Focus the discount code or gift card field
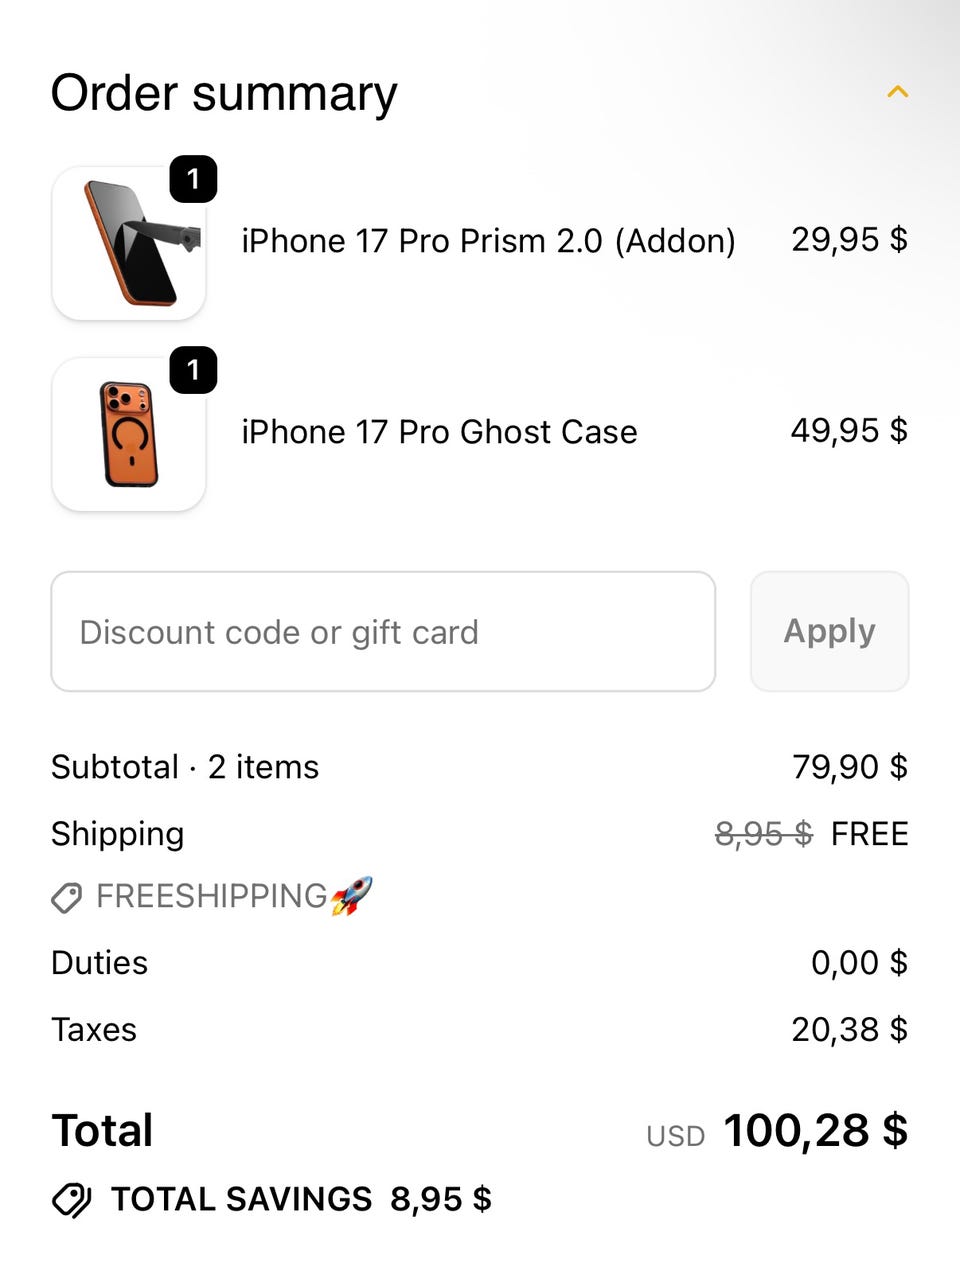Viewport: 960px width, 1263px height. tap(383, 632)
